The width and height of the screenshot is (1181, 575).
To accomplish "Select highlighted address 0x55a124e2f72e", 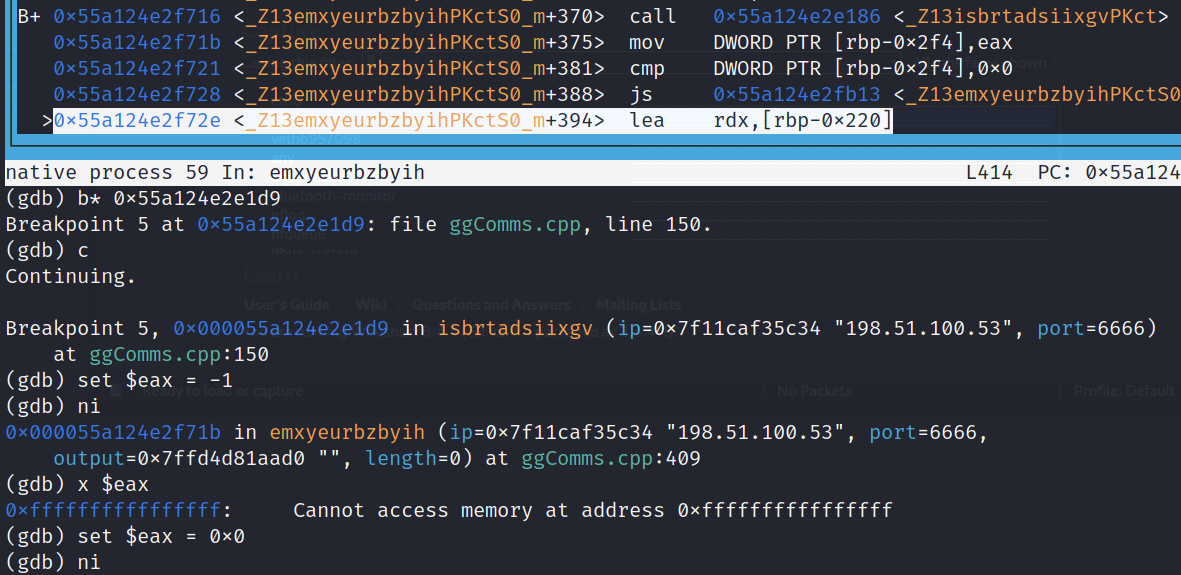I will coord(137,120).
